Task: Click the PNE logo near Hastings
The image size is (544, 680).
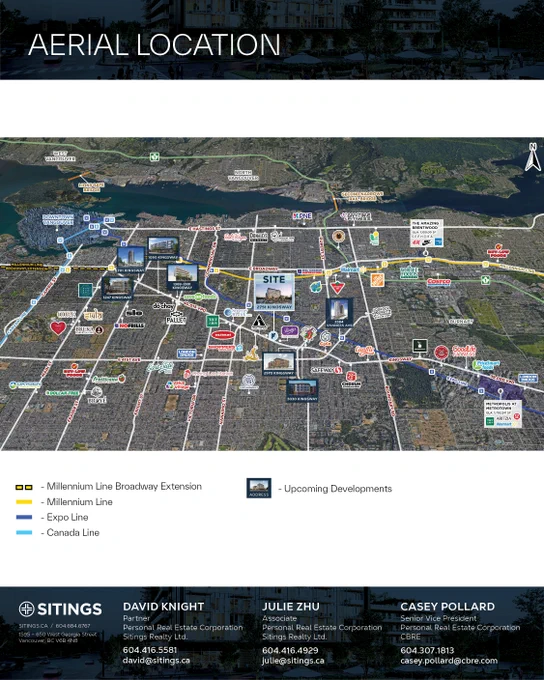Action: point(302,216)
